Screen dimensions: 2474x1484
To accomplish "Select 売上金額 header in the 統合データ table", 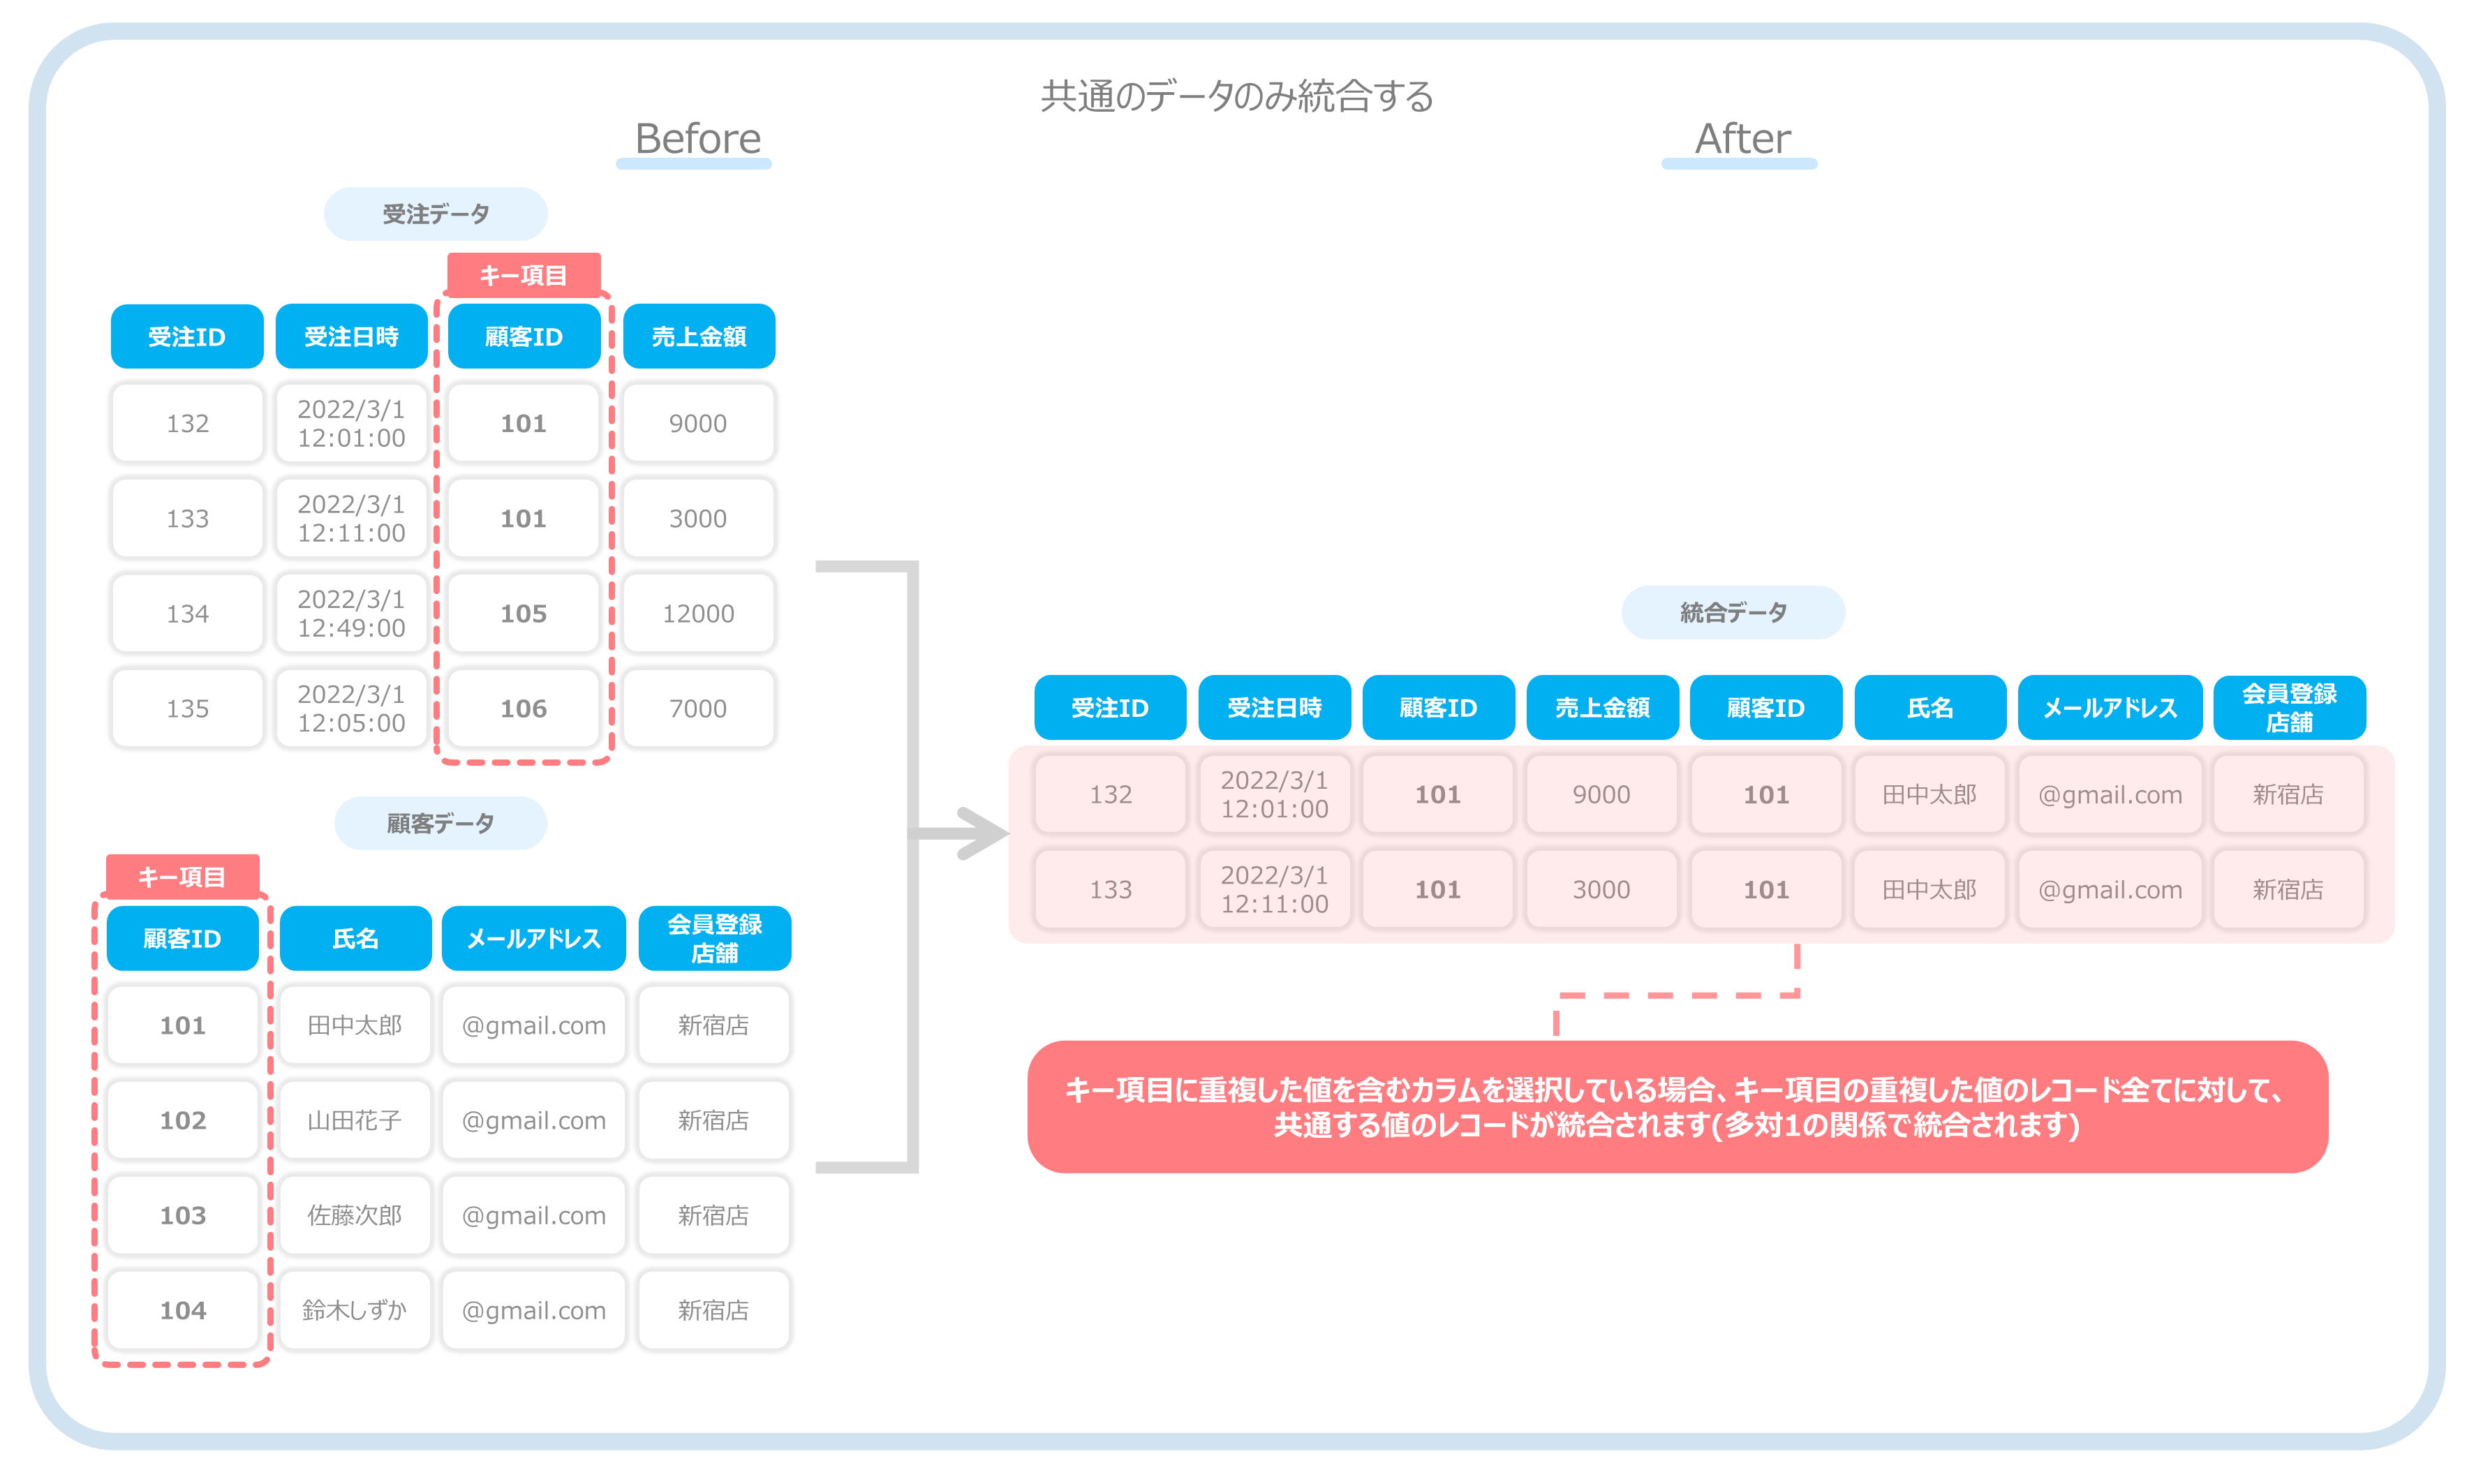I will tap(1602, 708).
